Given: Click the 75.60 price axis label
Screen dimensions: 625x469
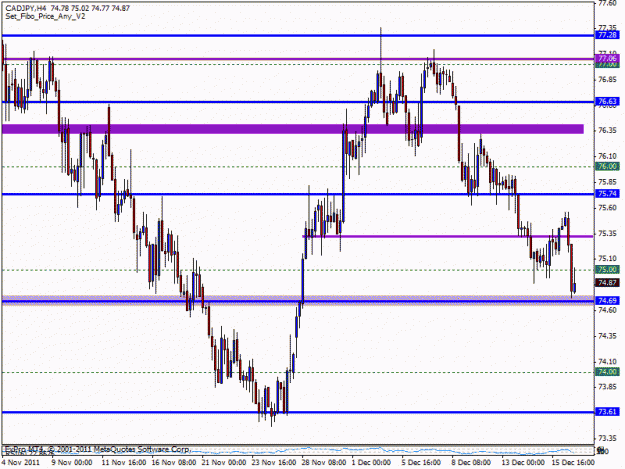Looking at the screenshot, I should [607, 208].
